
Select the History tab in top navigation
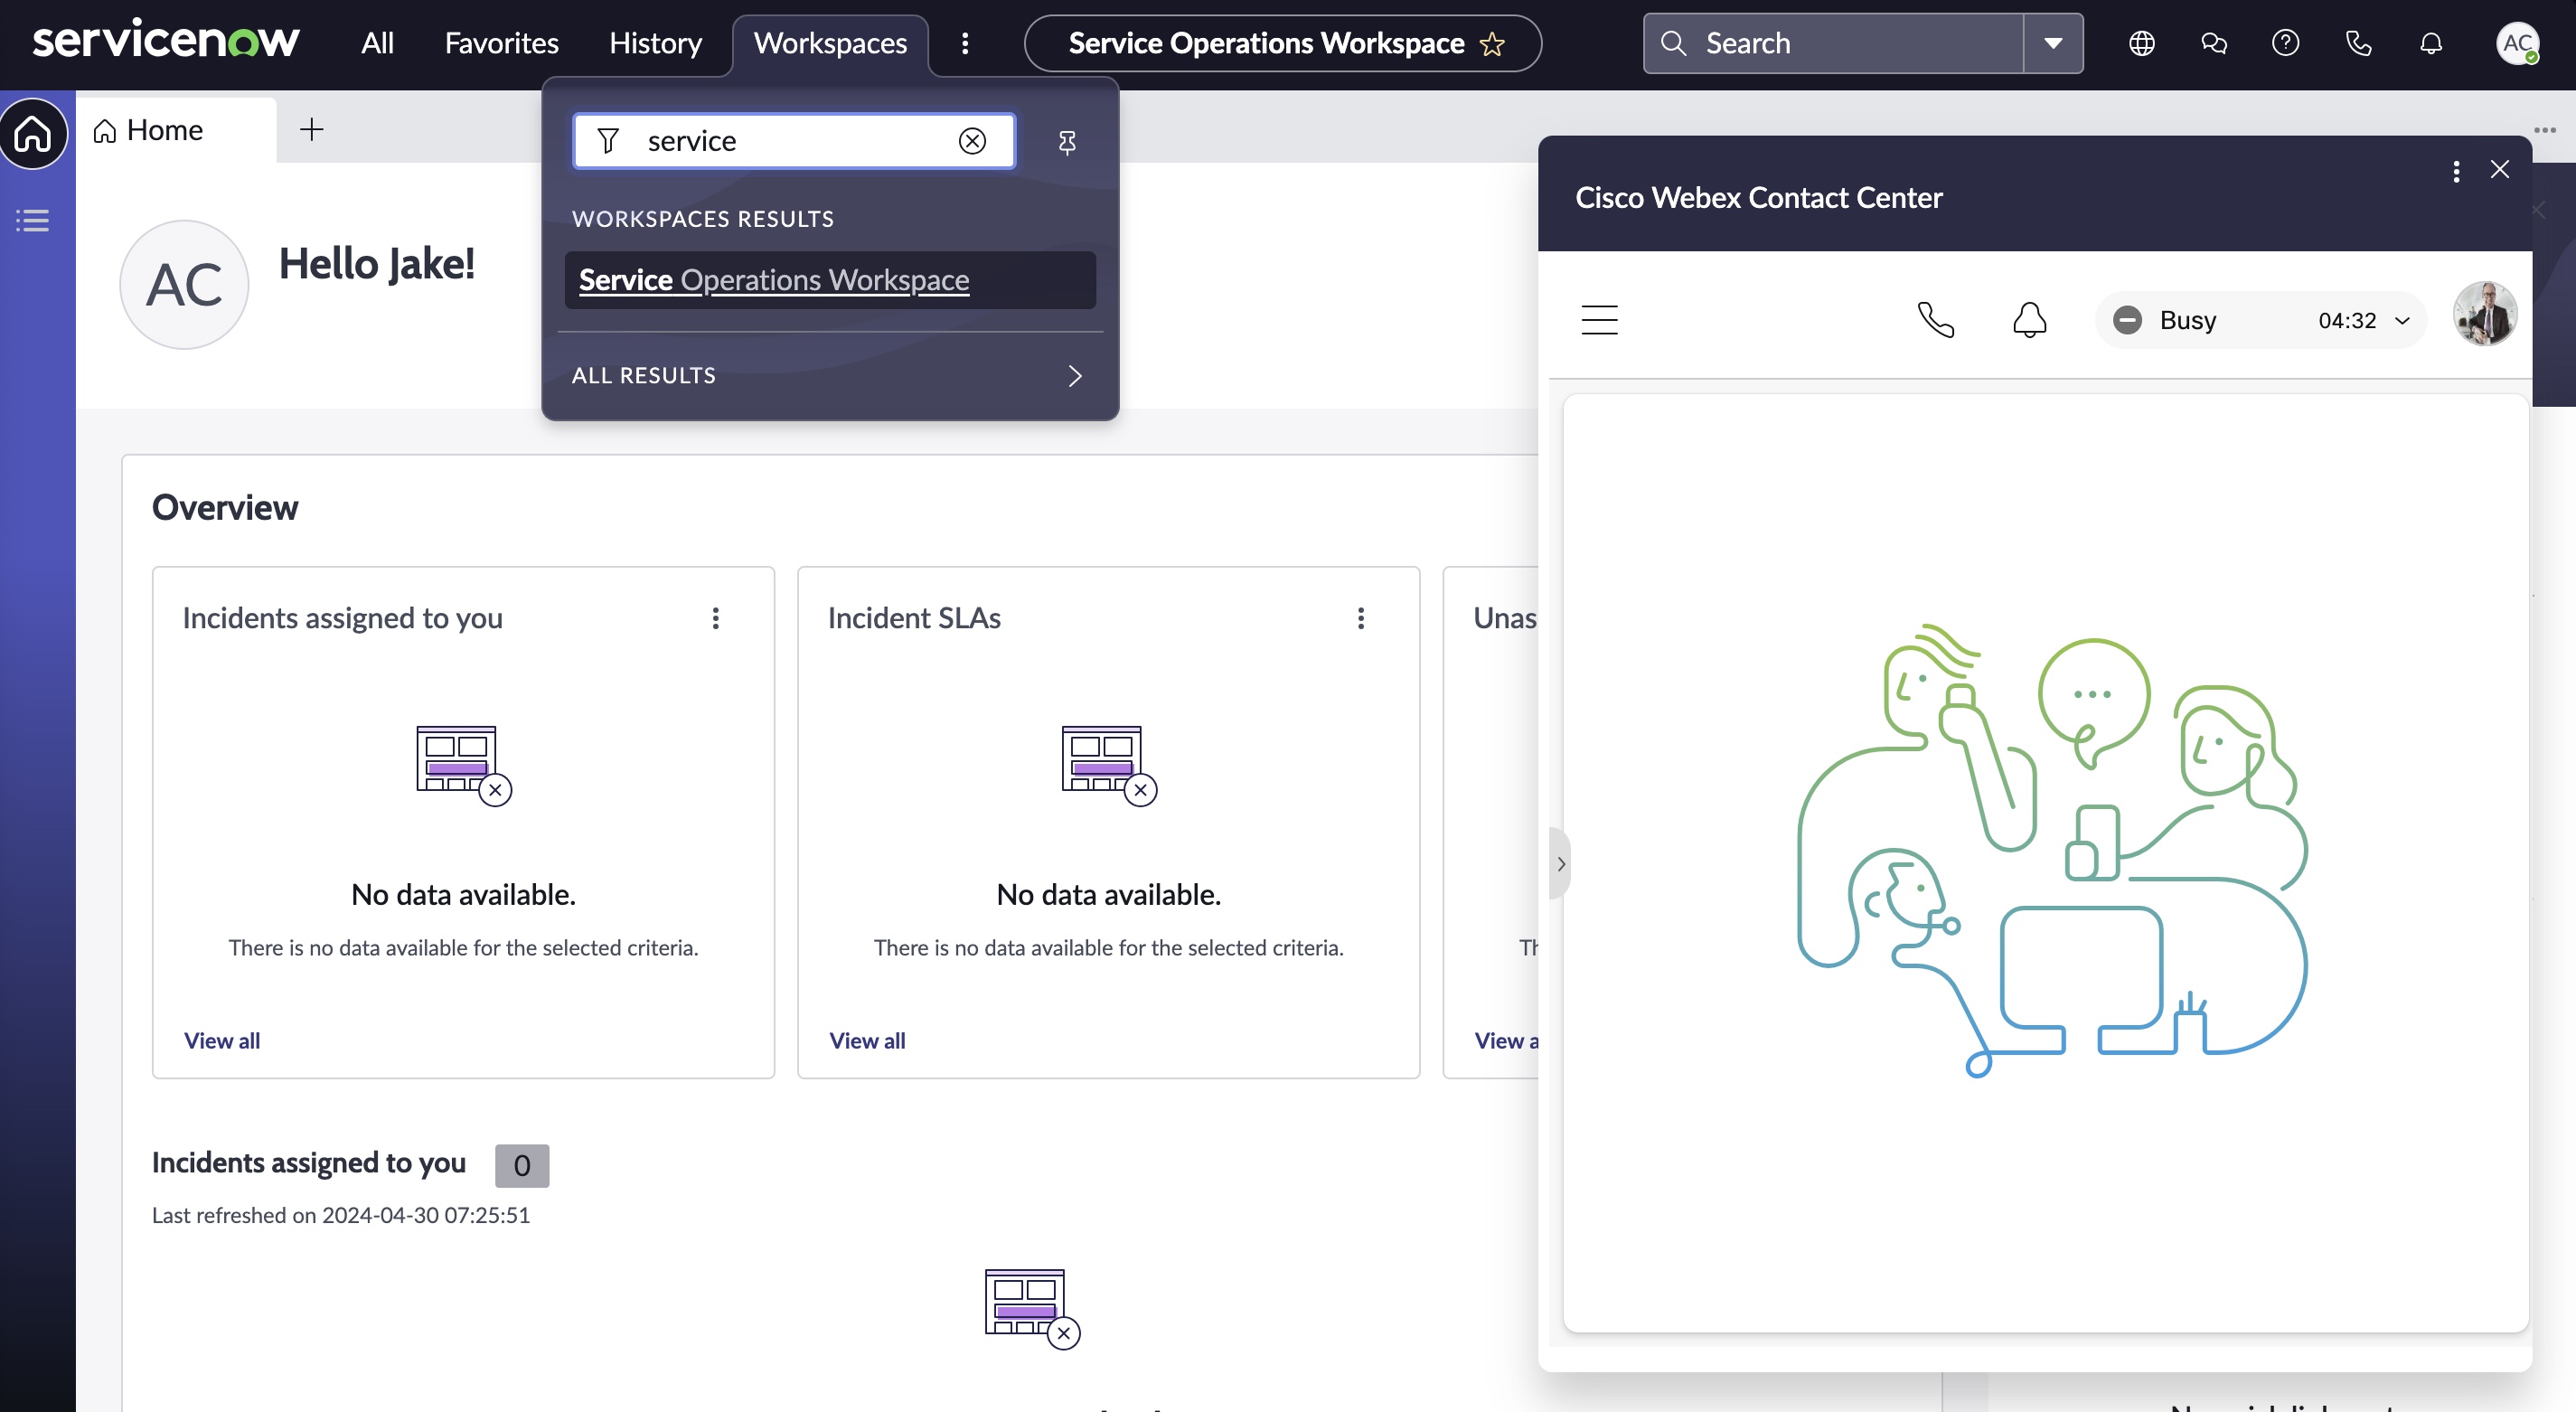click(x=655, y=42)
